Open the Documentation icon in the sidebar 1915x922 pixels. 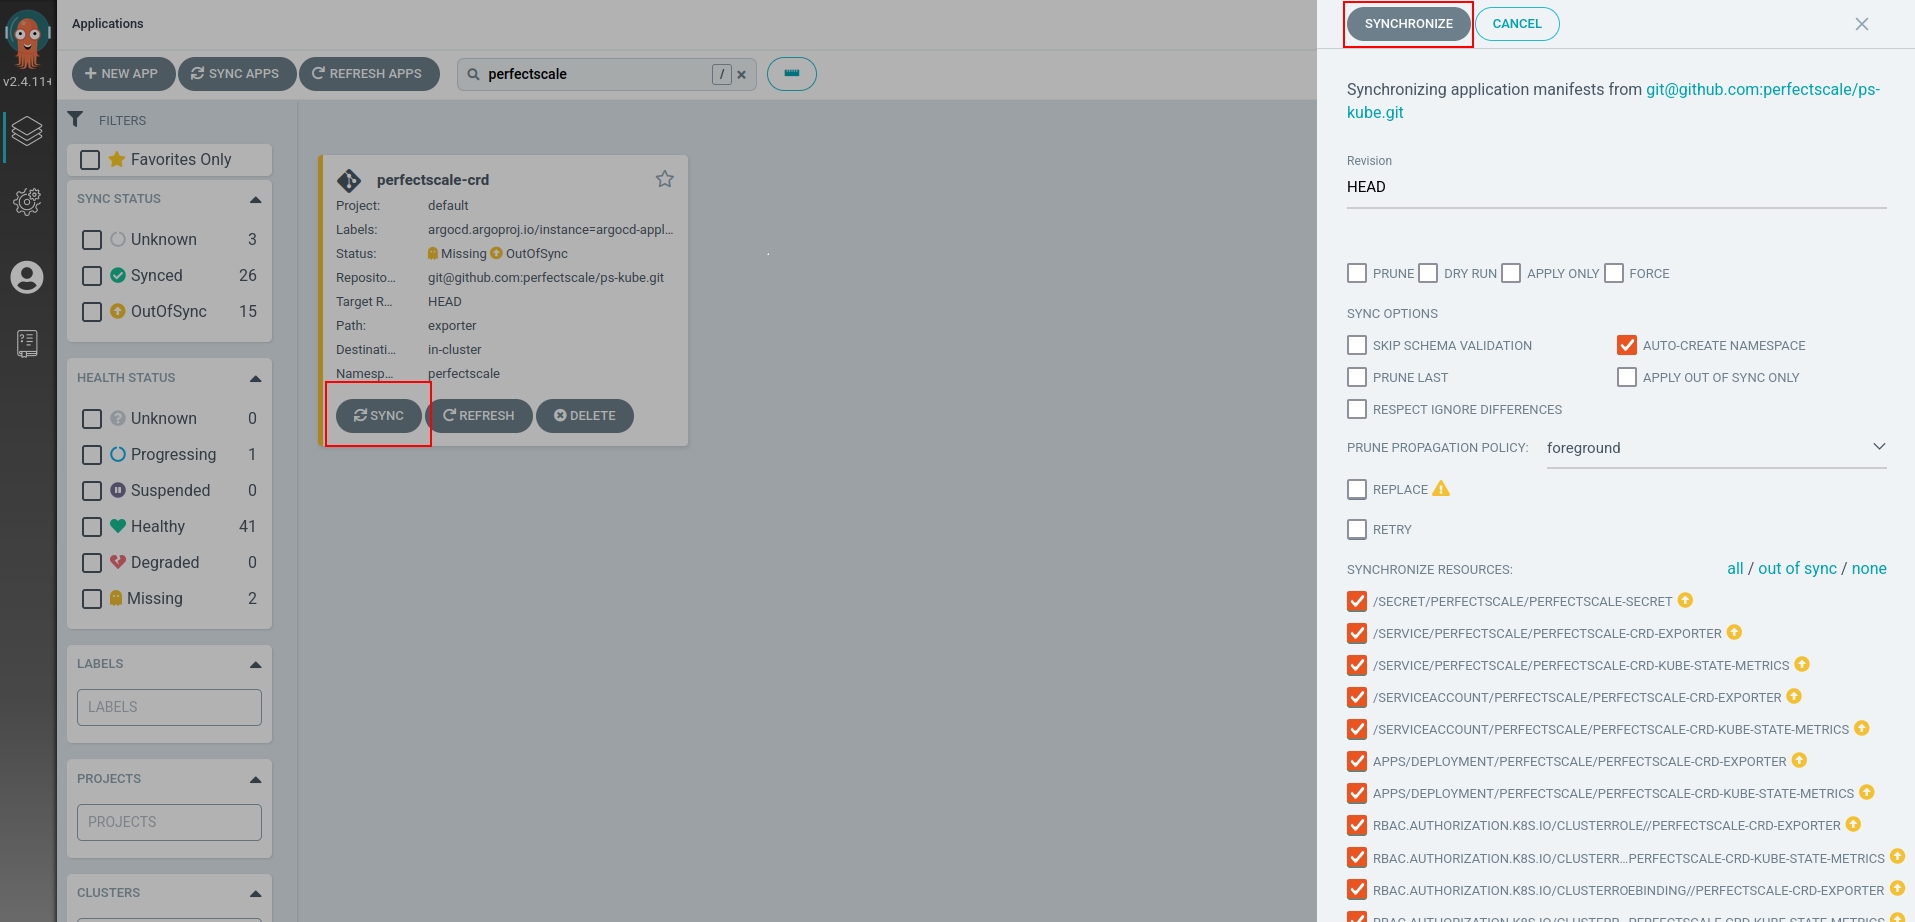coord(27,344)
